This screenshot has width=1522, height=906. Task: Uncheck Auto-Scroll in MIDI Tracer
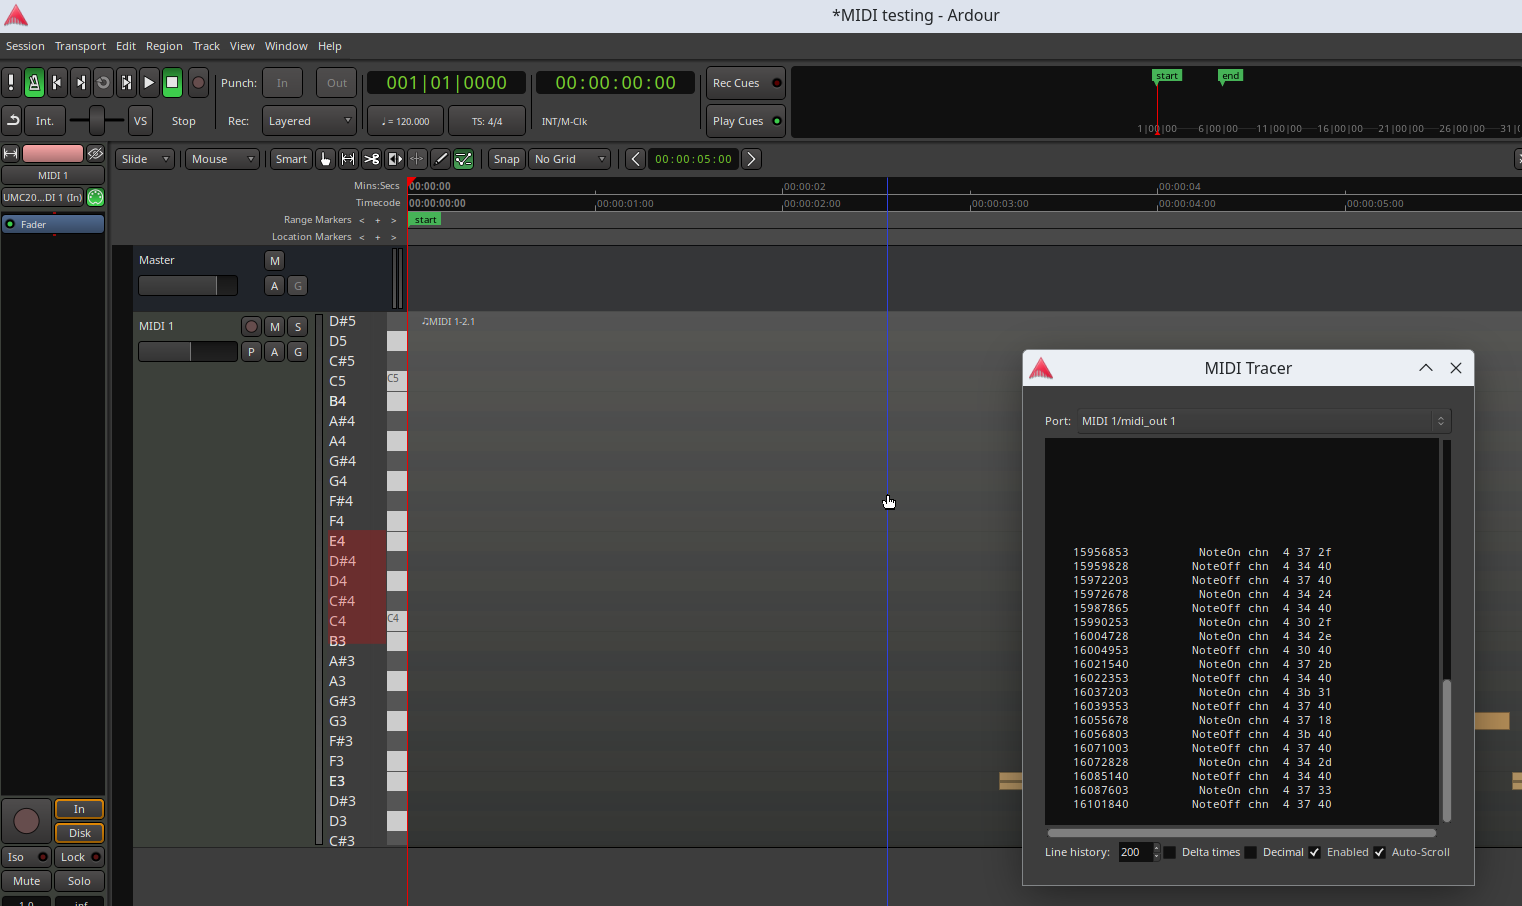coord(1380,852)
